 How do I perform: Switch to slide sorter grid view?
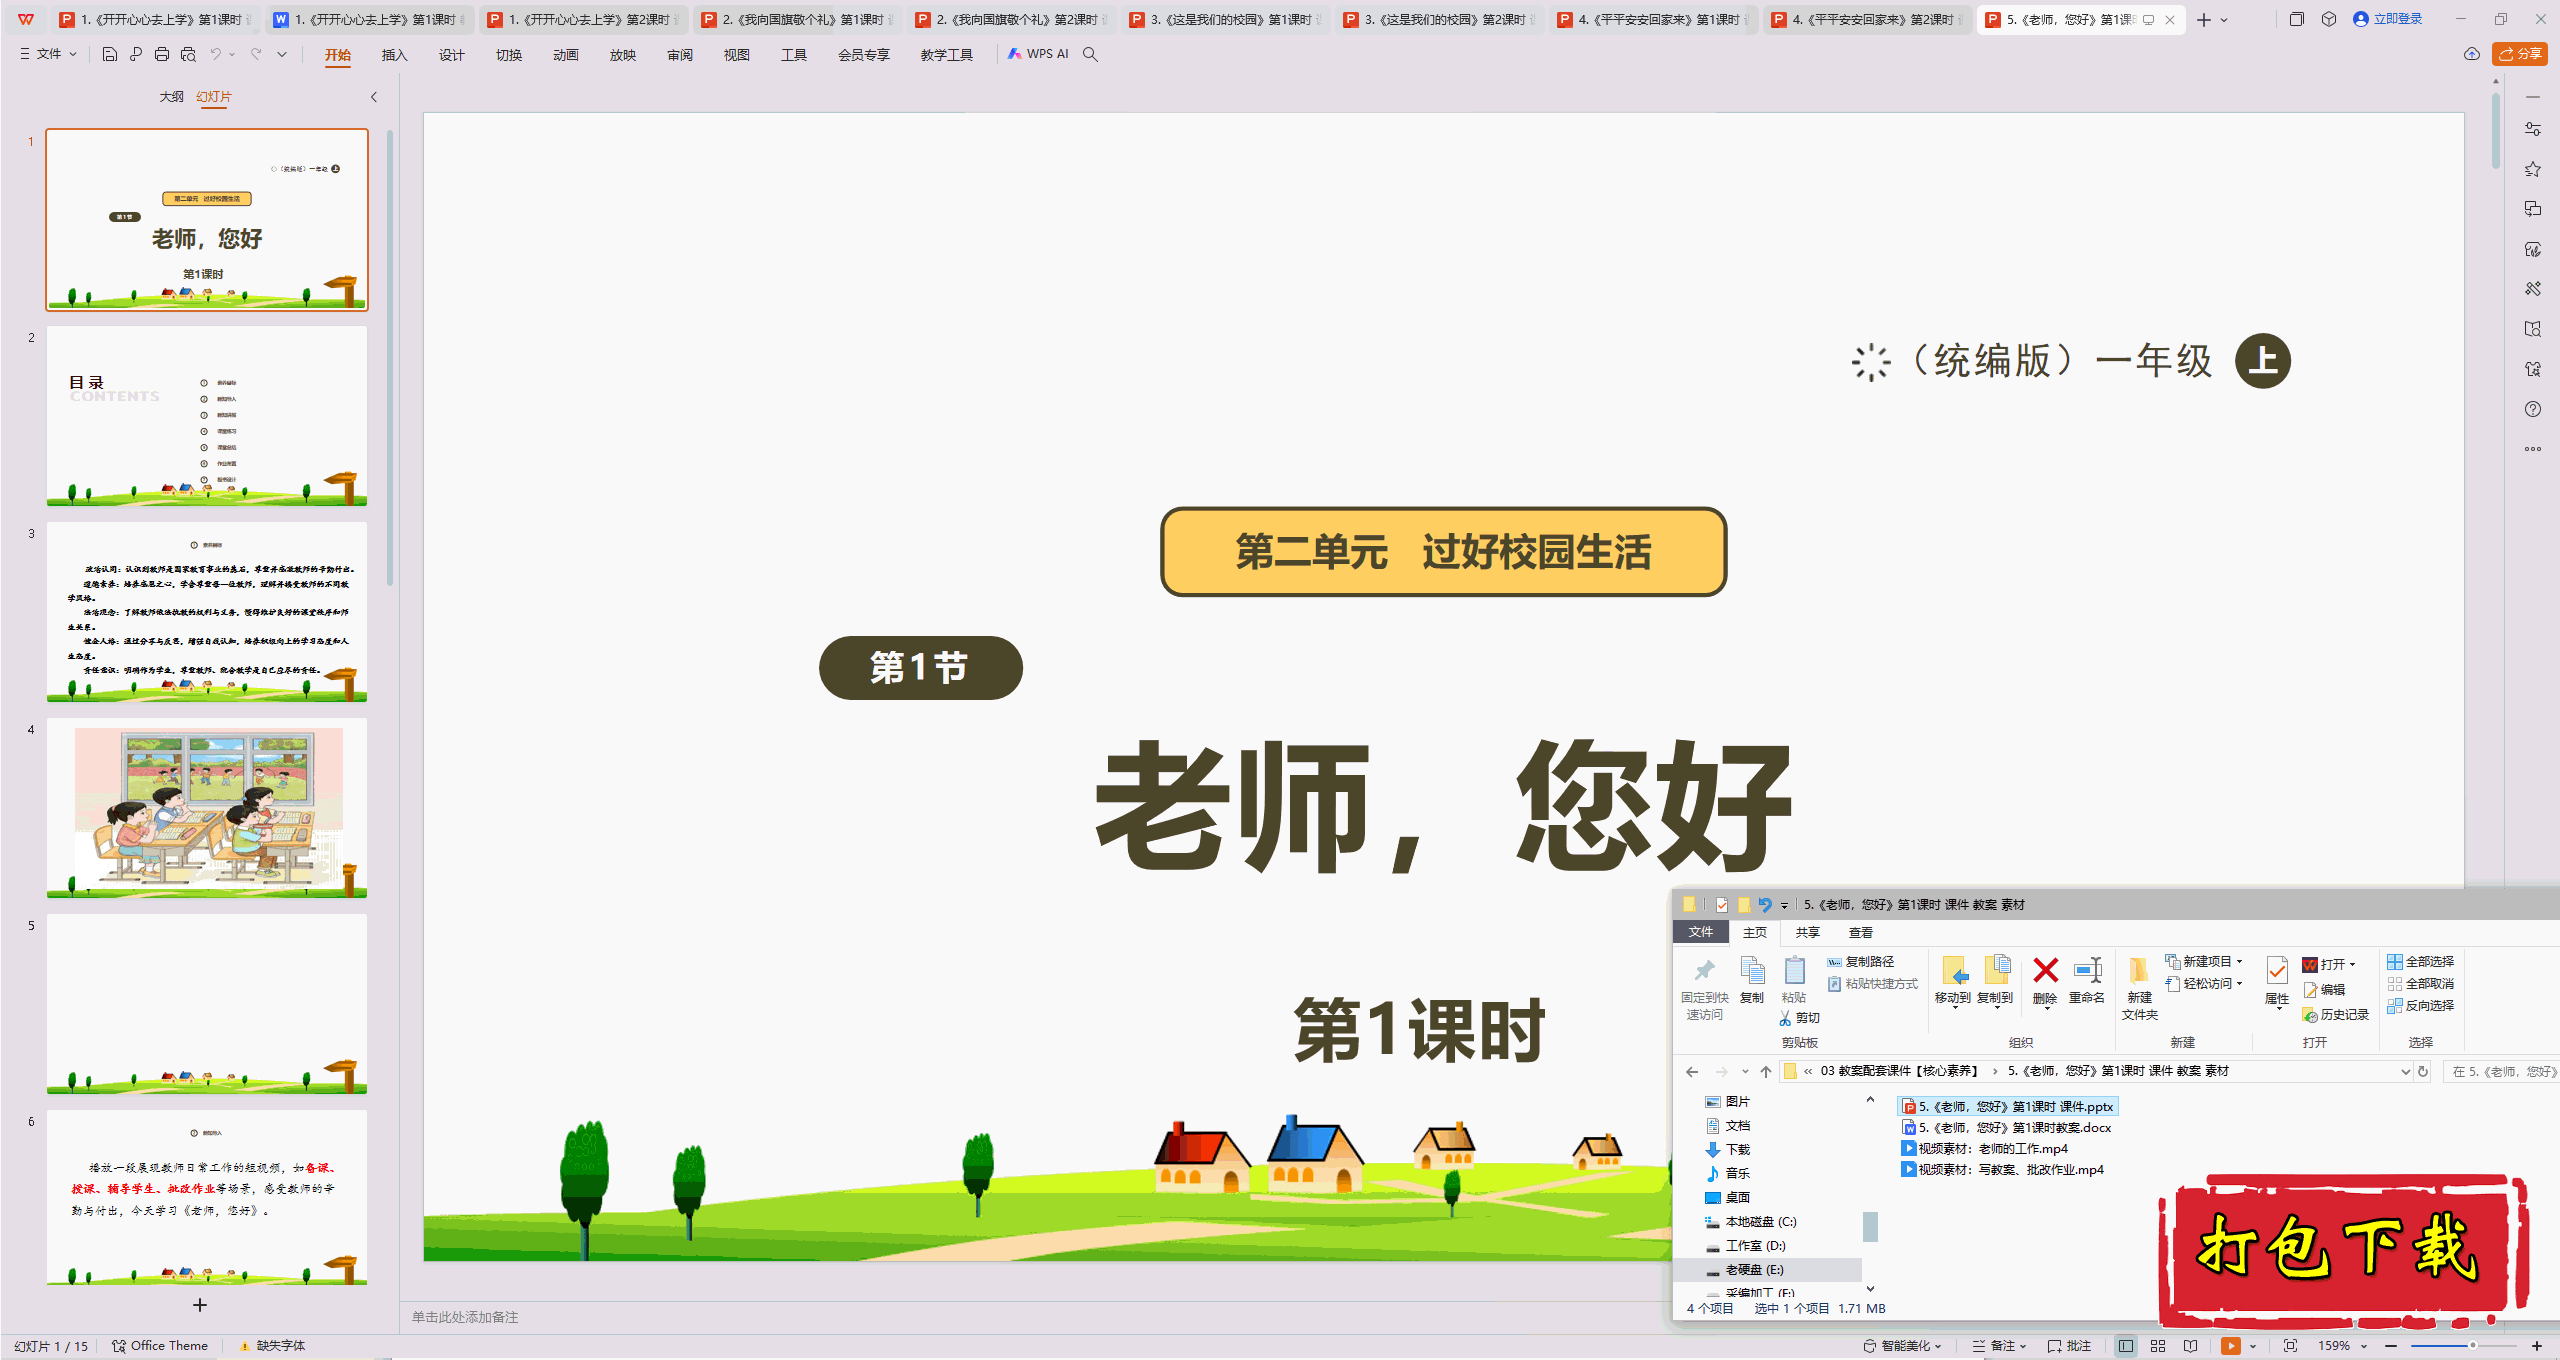click(2158, 1346)
